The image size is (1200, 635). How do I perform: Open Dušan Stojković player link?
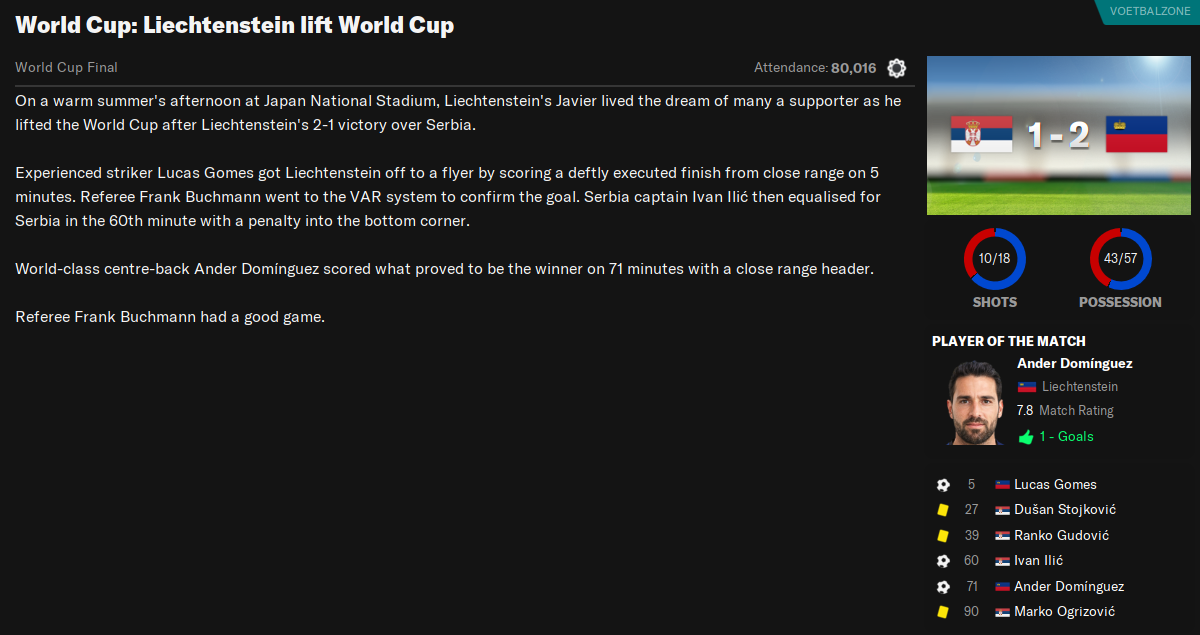click(x=1065, y=510)
